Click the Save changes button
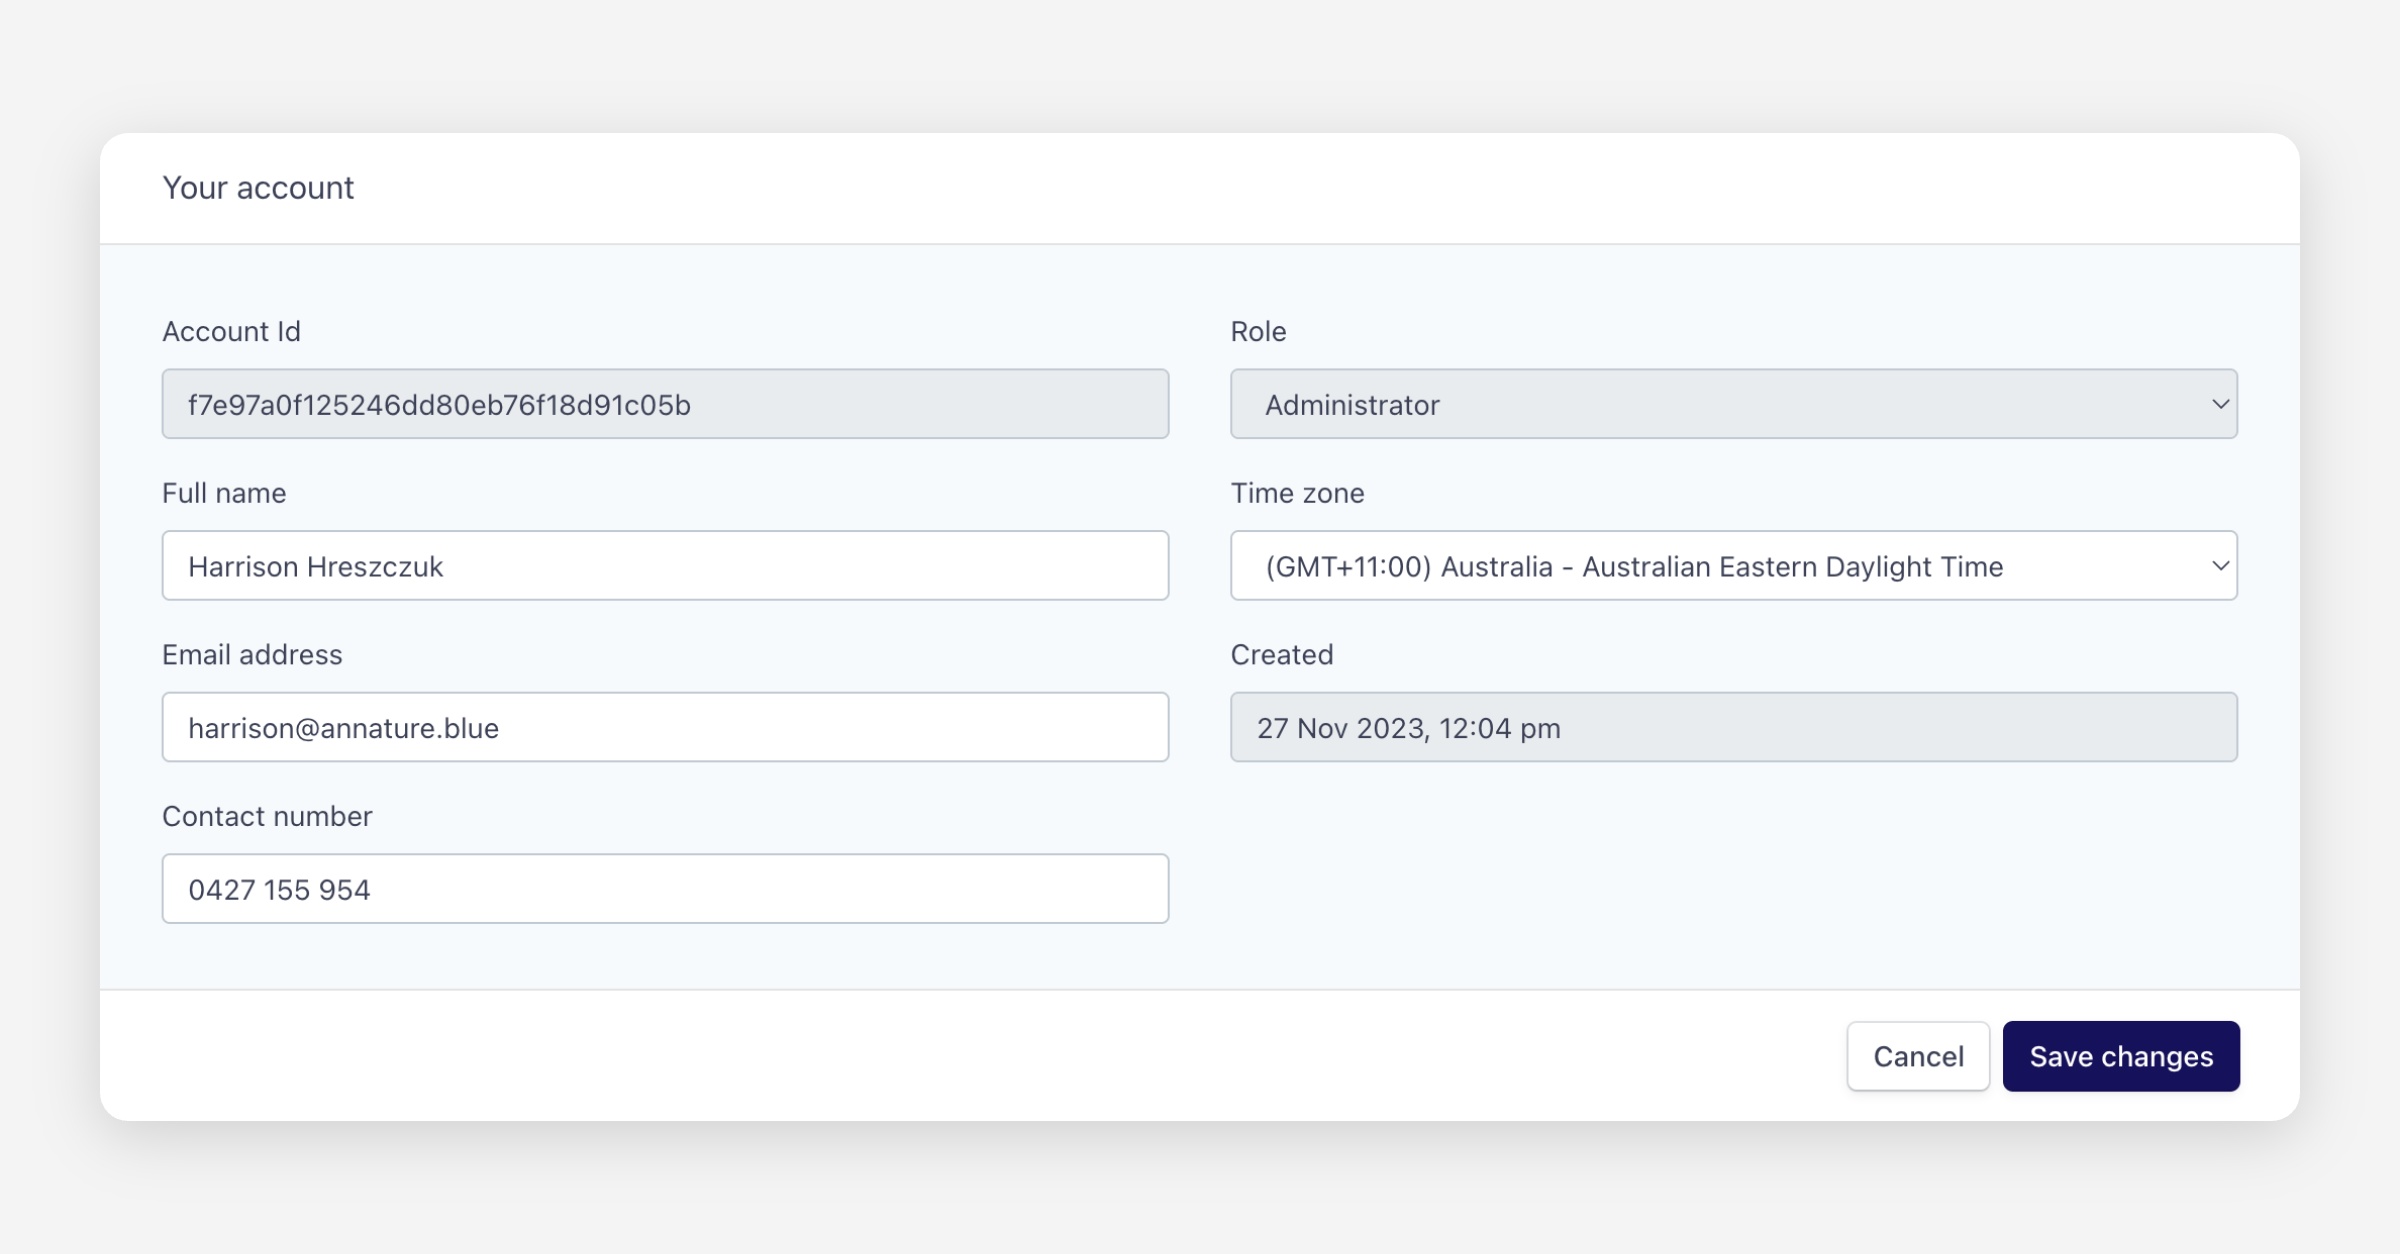This screenshot has height=1254, width=2400. [x=2120, y=1056]
